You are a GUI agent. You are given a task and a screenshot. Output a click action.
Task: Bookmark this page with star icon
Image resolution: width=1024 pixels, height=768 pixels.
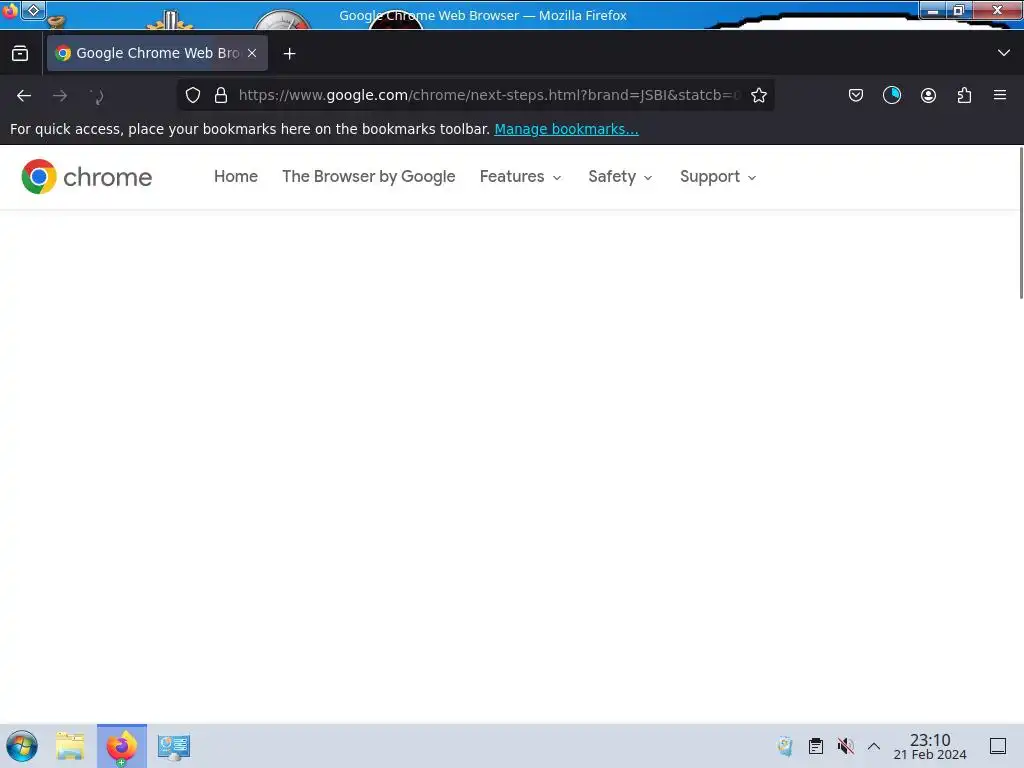coord(759,95)
